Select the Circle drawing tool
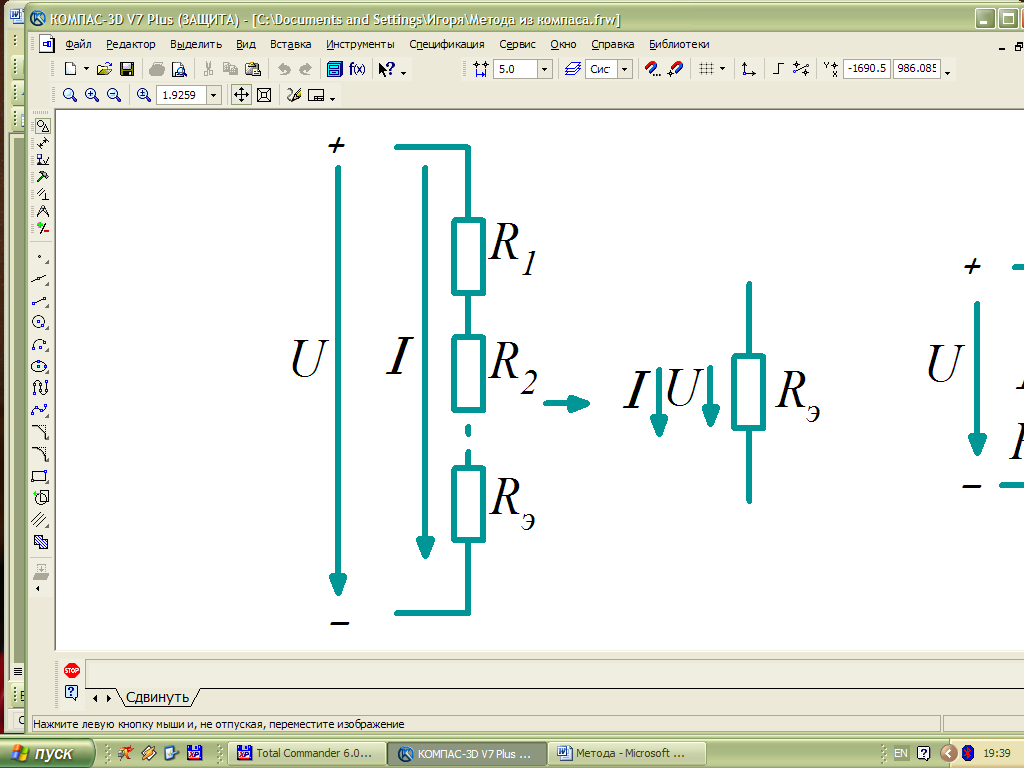Screen dimensions: 1024x768 click(x=40, y=322)
